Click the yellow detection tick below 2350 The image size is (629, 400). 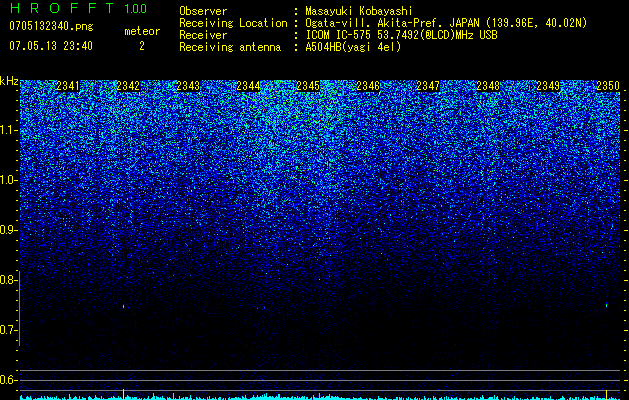point(607,393)
